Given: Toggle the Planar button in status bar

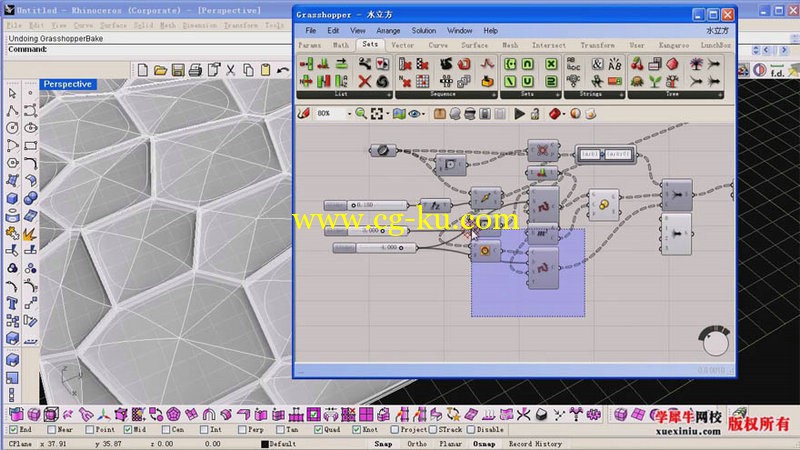Looking at the screenshot, I should point(451,444).
